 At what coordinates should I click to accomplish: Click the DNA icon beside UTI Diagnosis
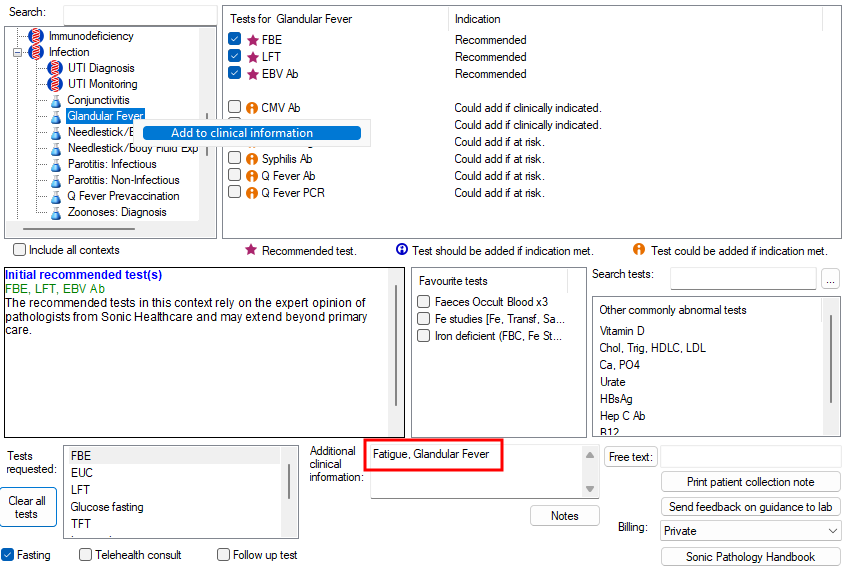[x=55, y=68]
